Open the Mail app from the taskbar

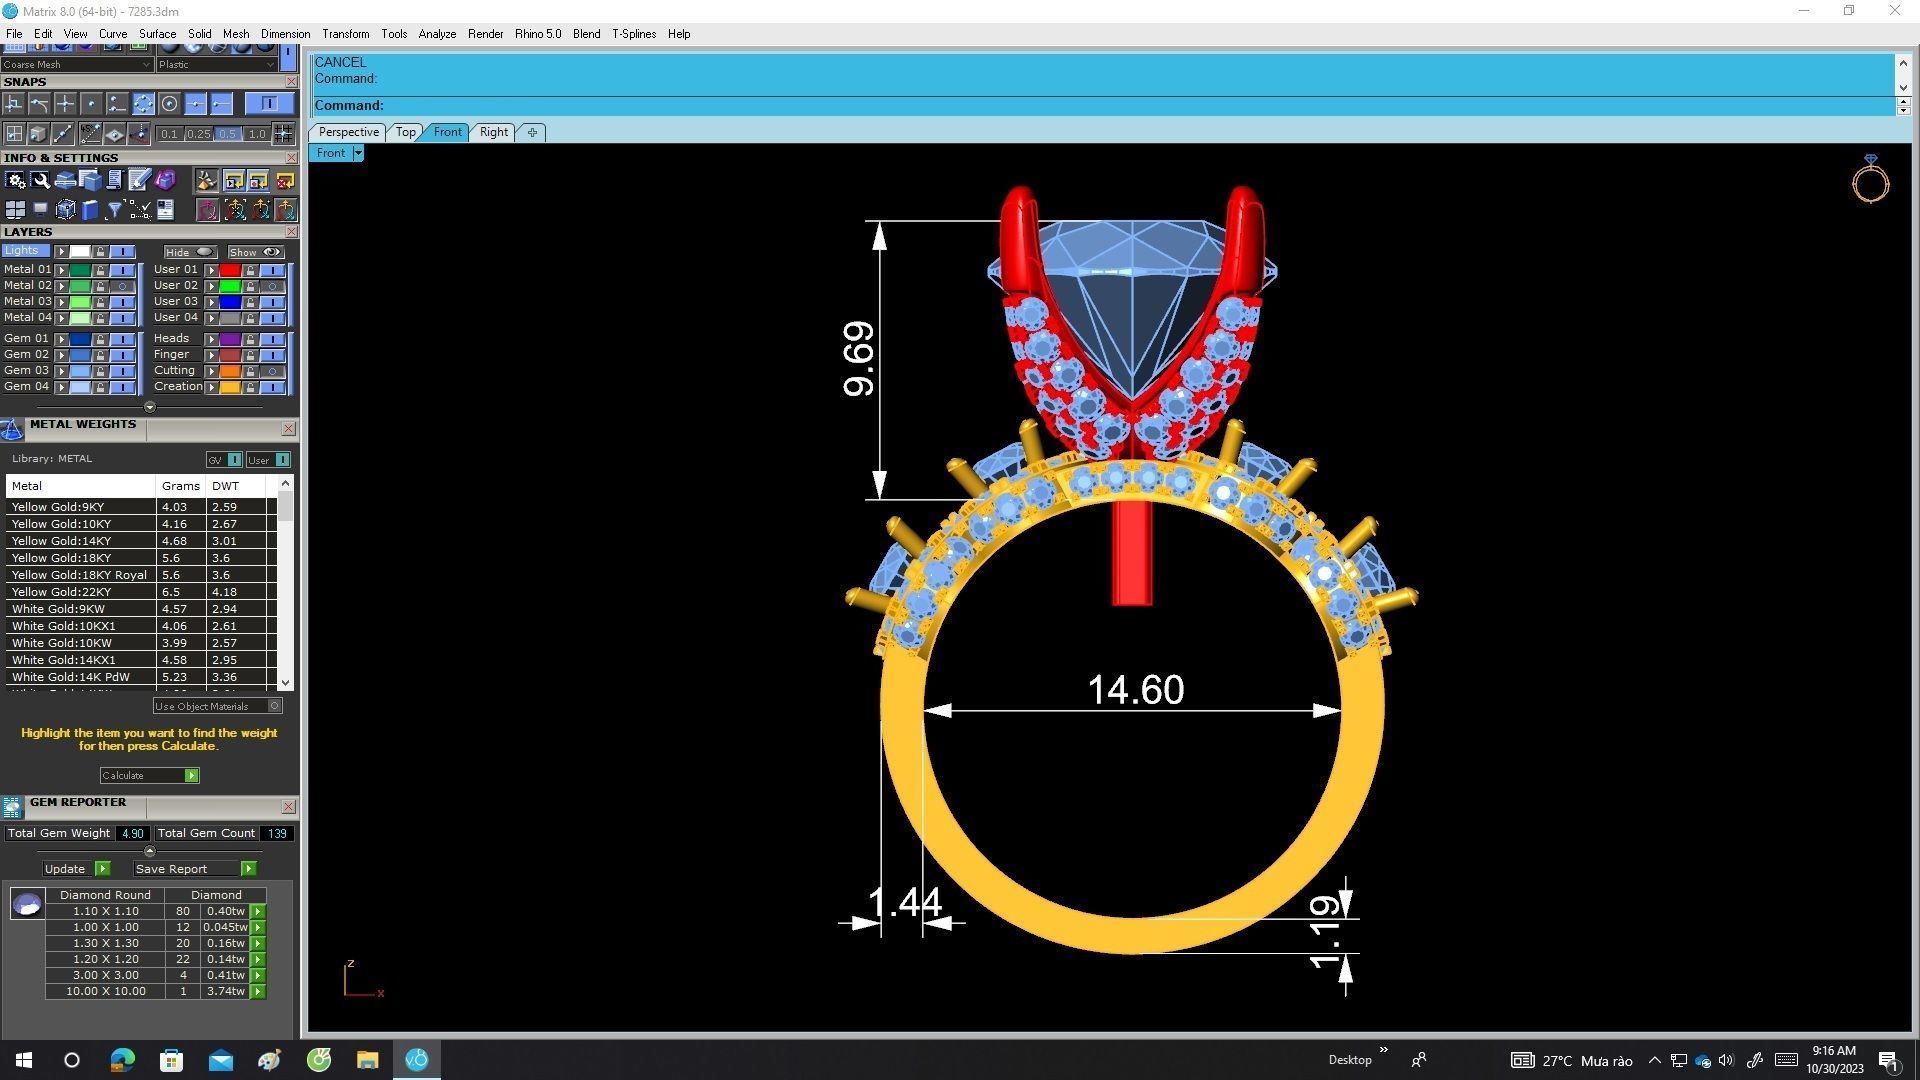pos(220,1060)
